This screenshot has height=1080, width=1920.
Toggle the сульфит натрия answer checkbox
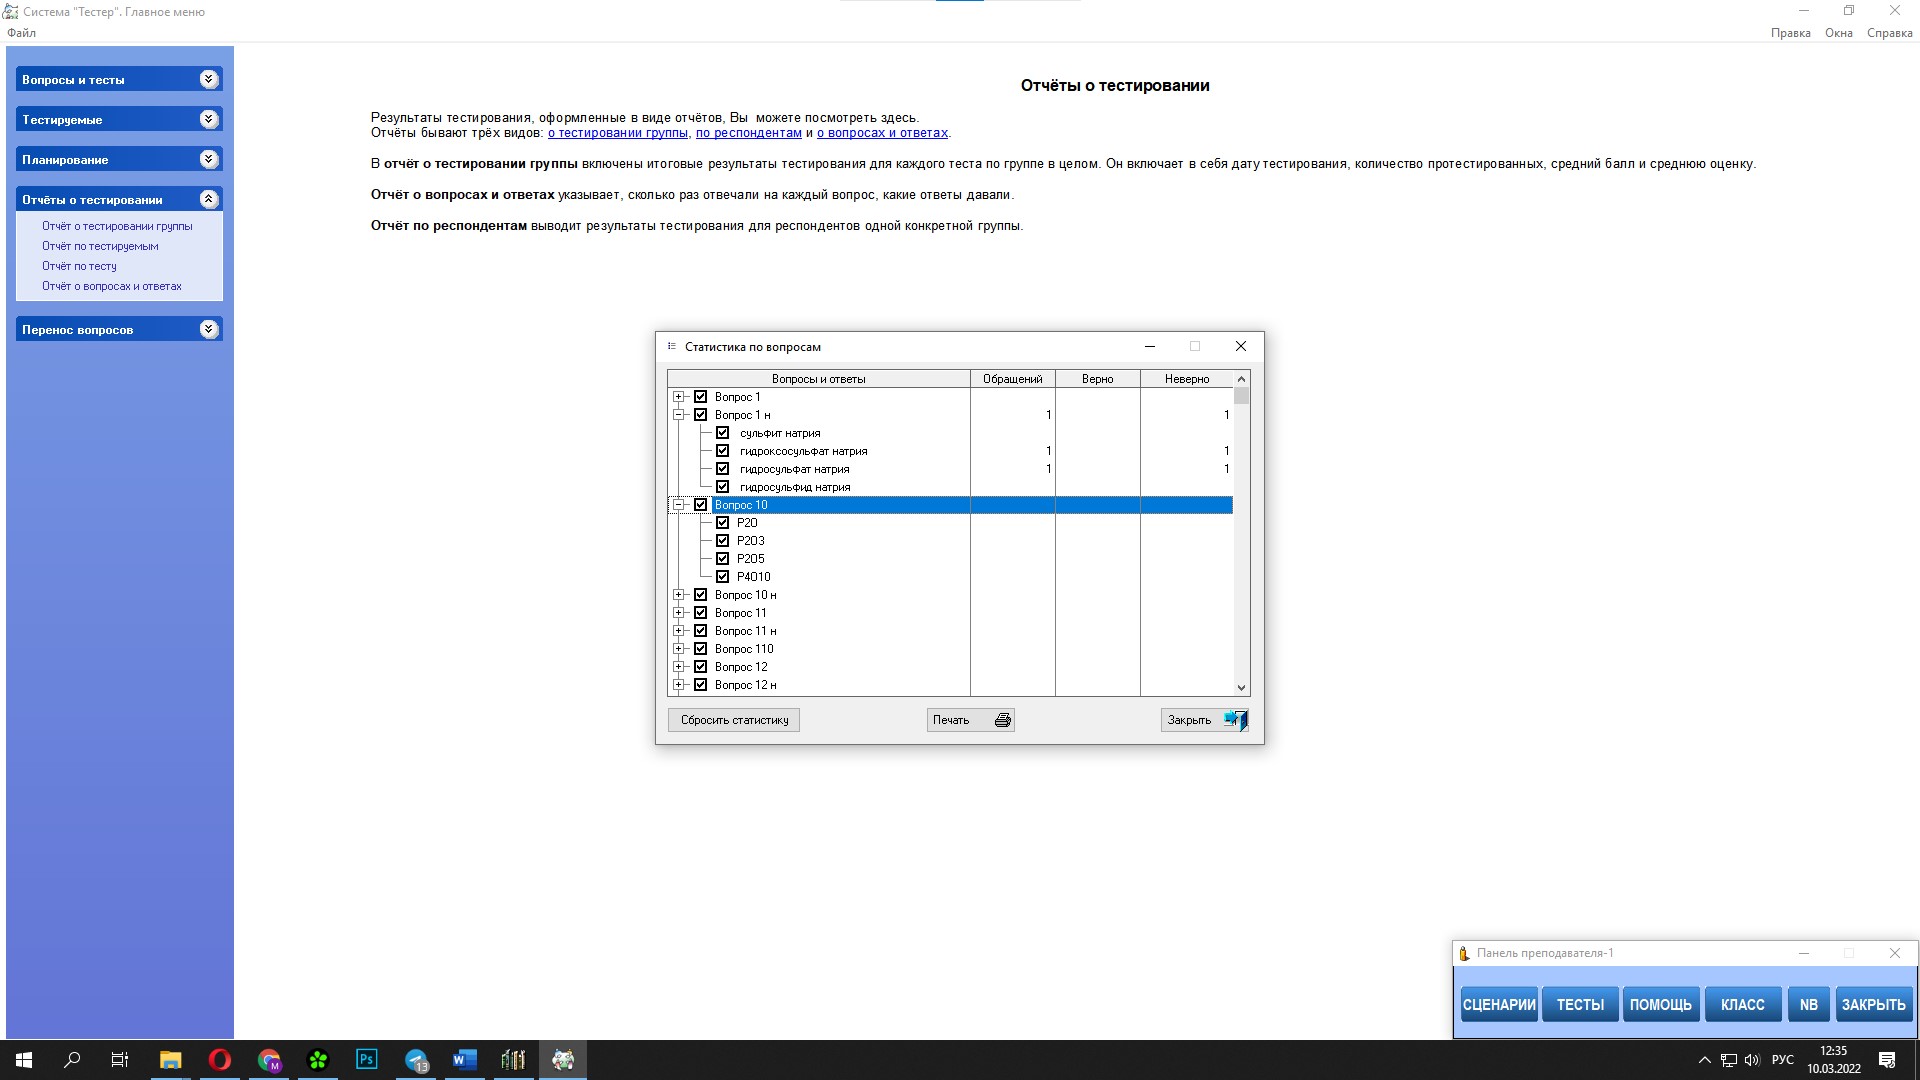coord(723,433)
